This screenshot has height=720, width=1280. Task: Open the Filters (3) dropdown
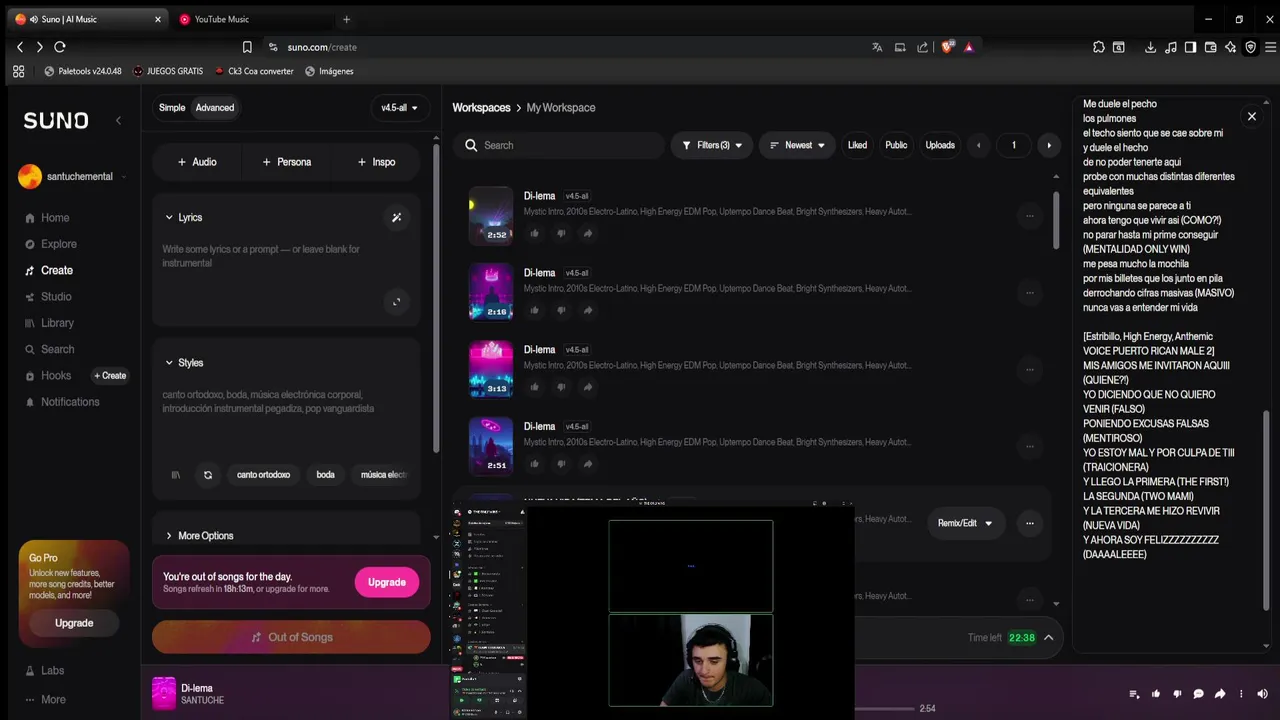[712, 145]
